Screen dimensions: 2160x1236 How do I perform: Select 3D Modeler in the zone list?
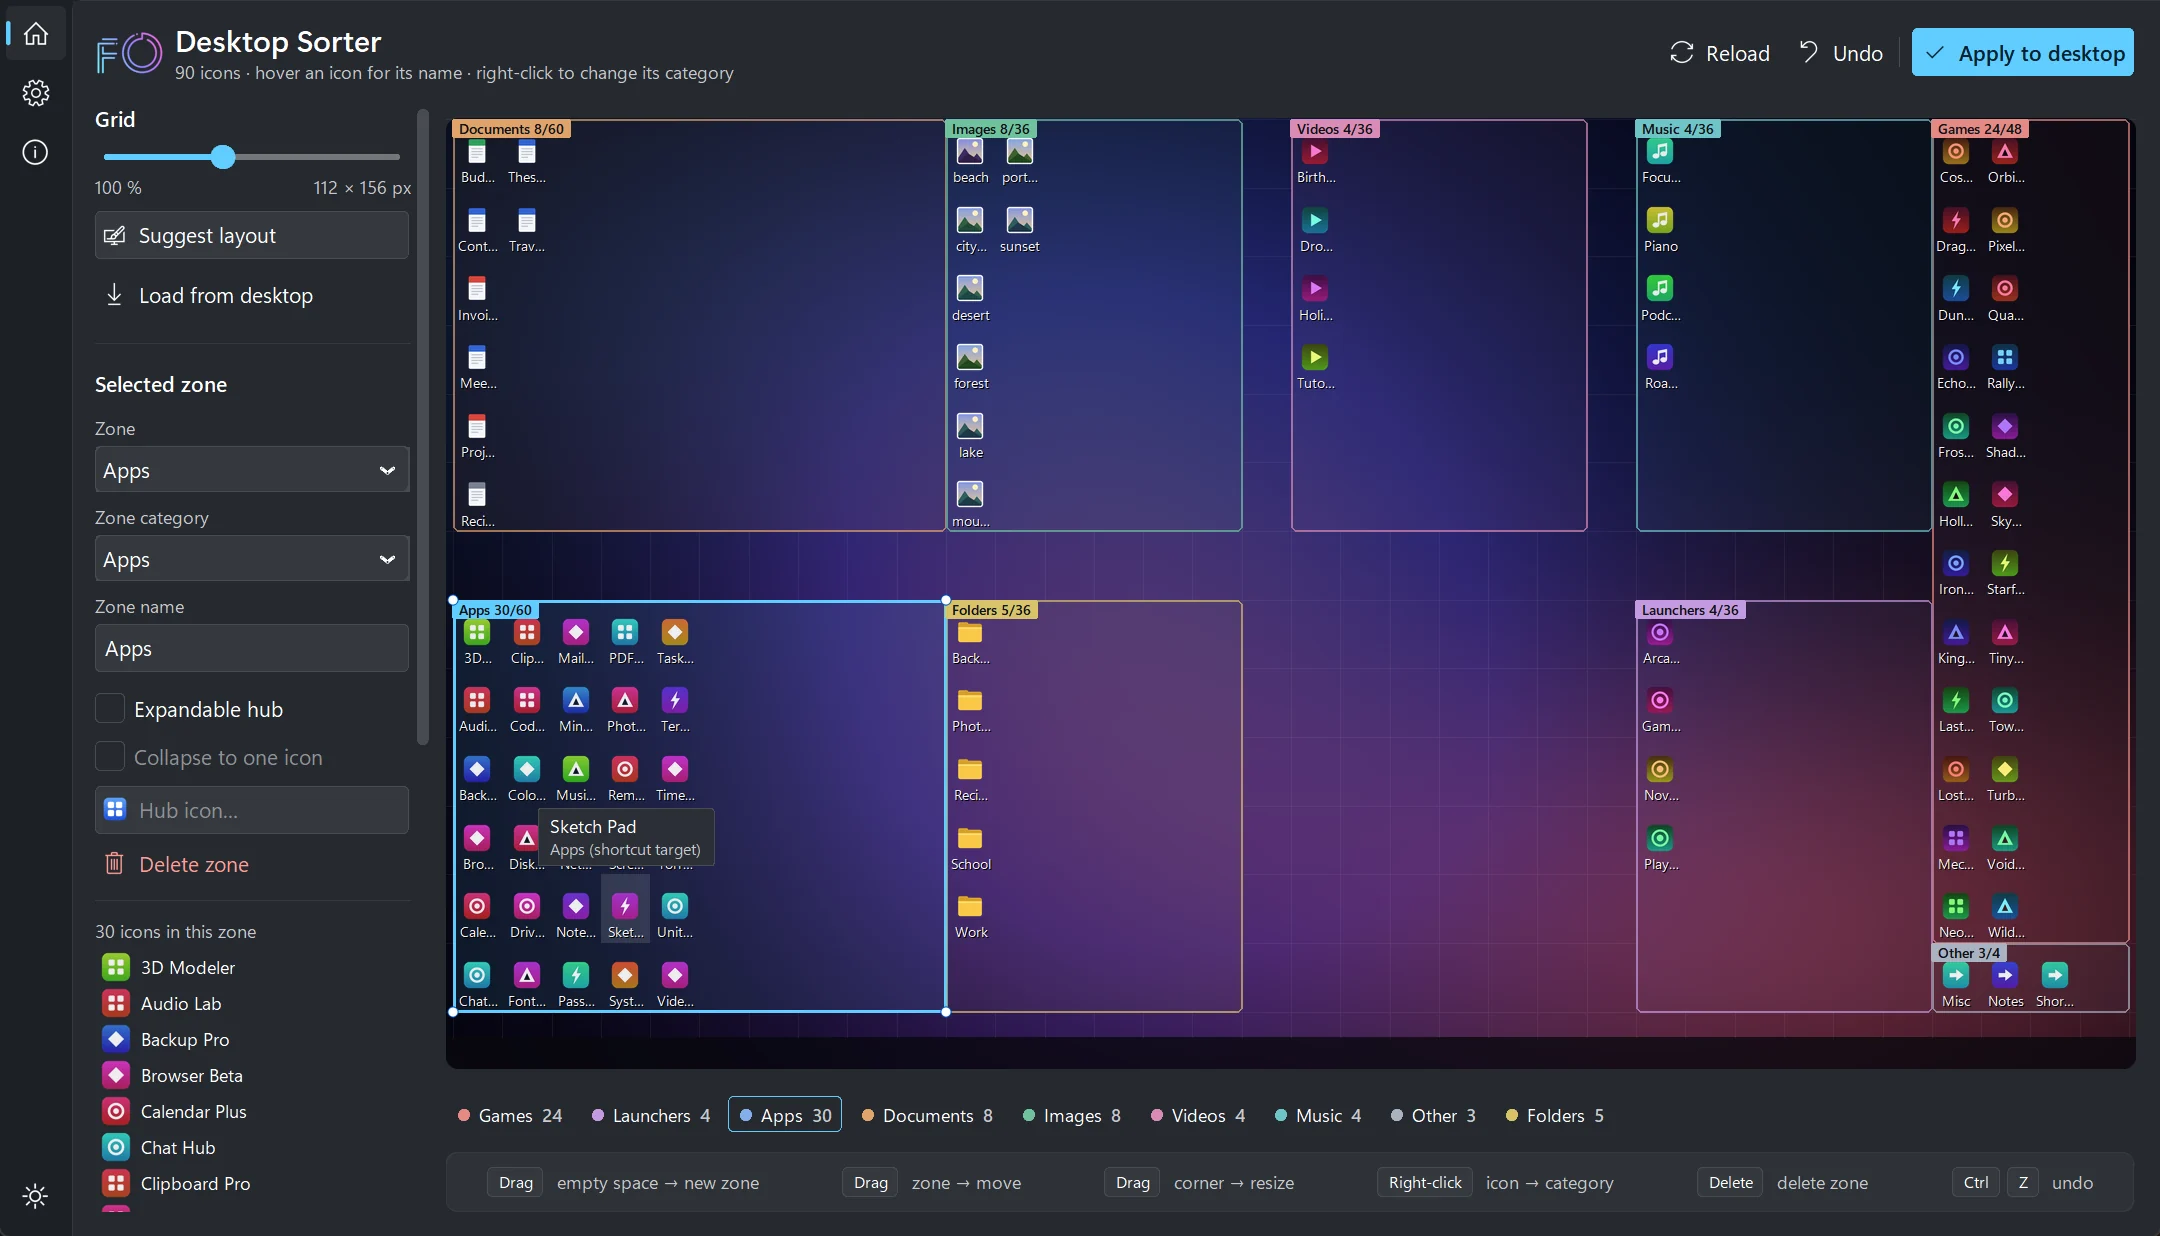(252, 967)
